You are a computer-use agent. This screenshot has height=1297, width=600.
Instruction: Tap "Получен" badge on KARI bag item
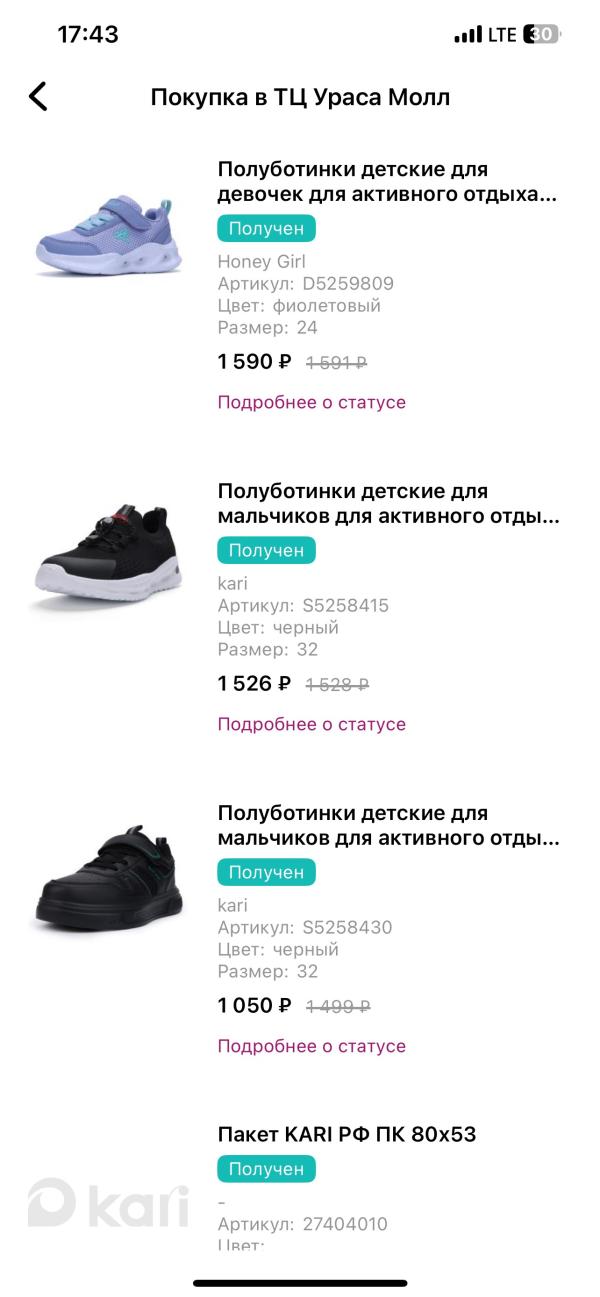[266, 1168]
